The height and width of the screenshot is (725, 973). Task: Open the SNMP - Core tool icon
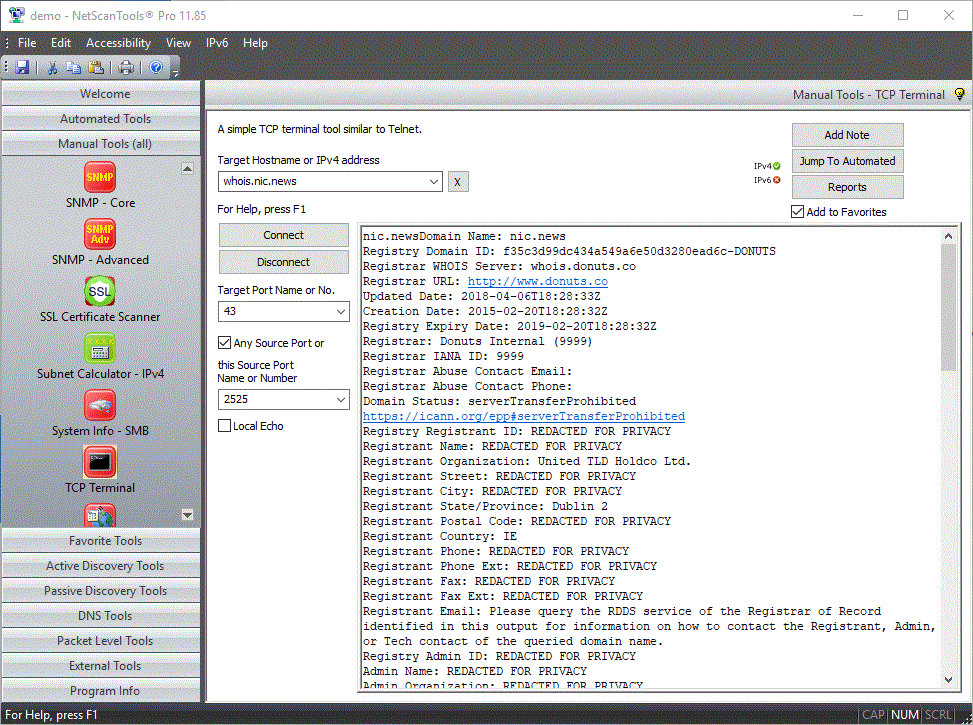click(x=100, y=178)
